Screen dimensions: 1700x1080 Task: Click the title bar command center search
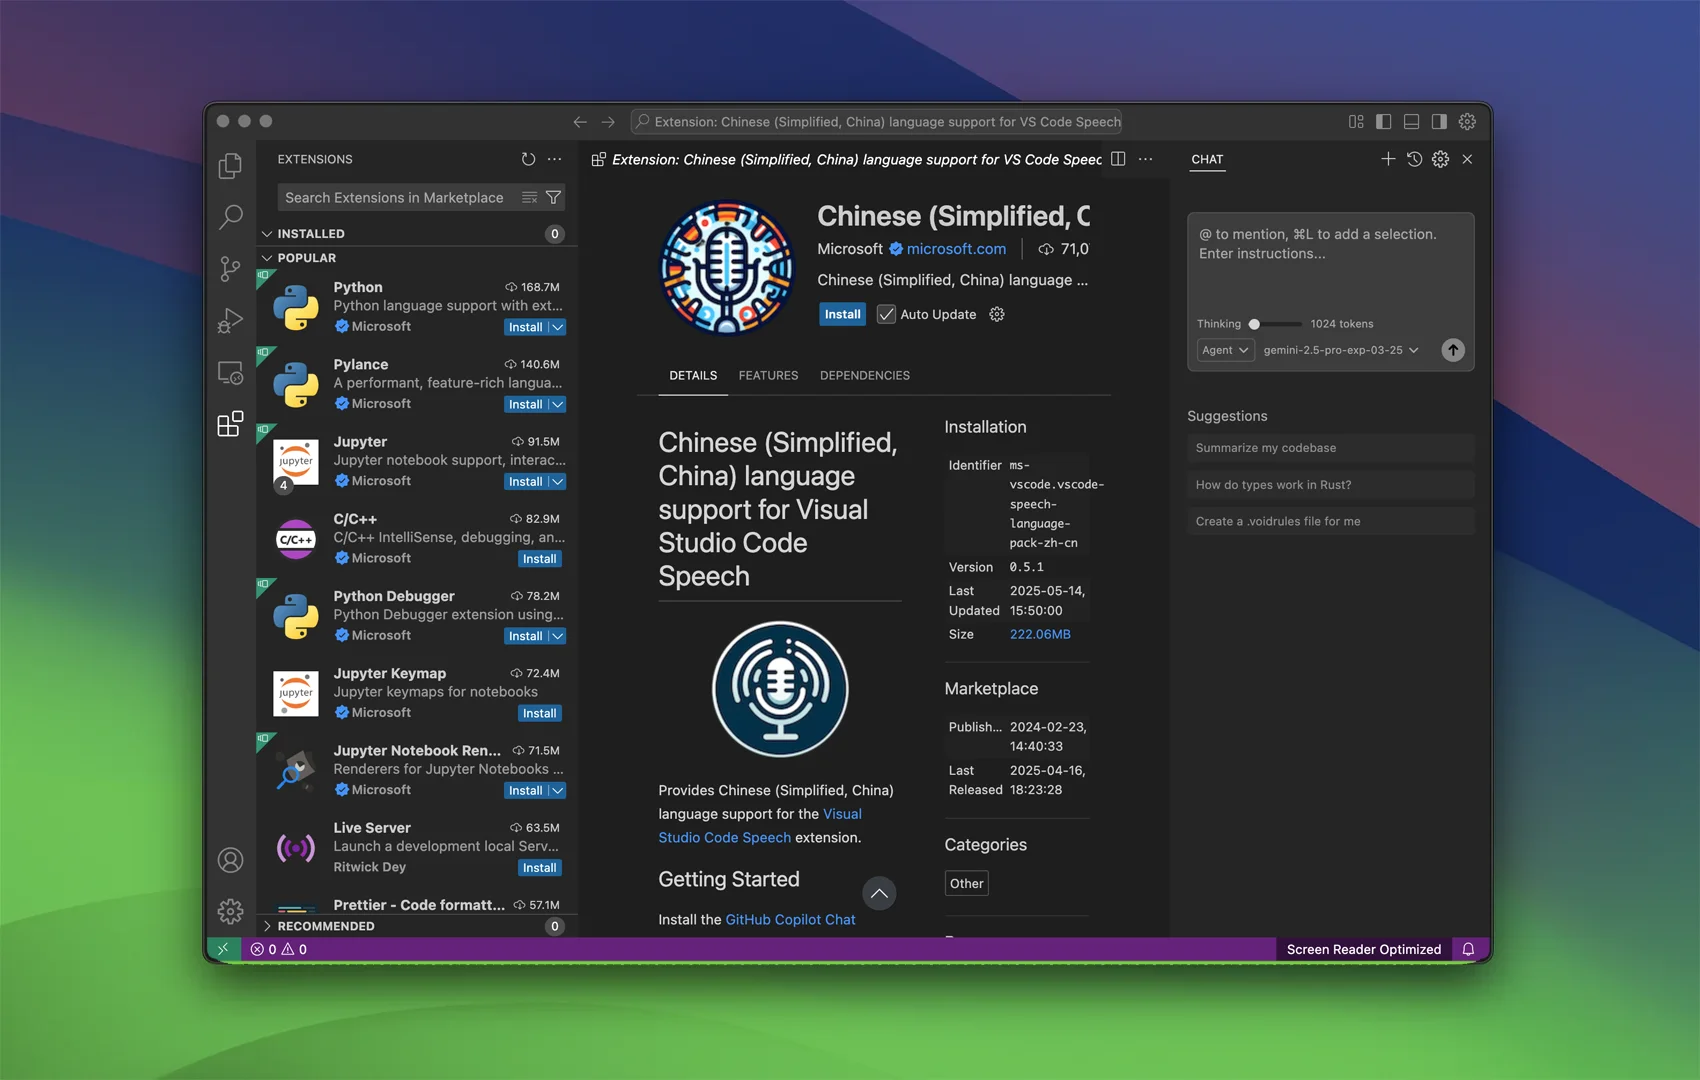pyautogui.click(x=876, y=122)
